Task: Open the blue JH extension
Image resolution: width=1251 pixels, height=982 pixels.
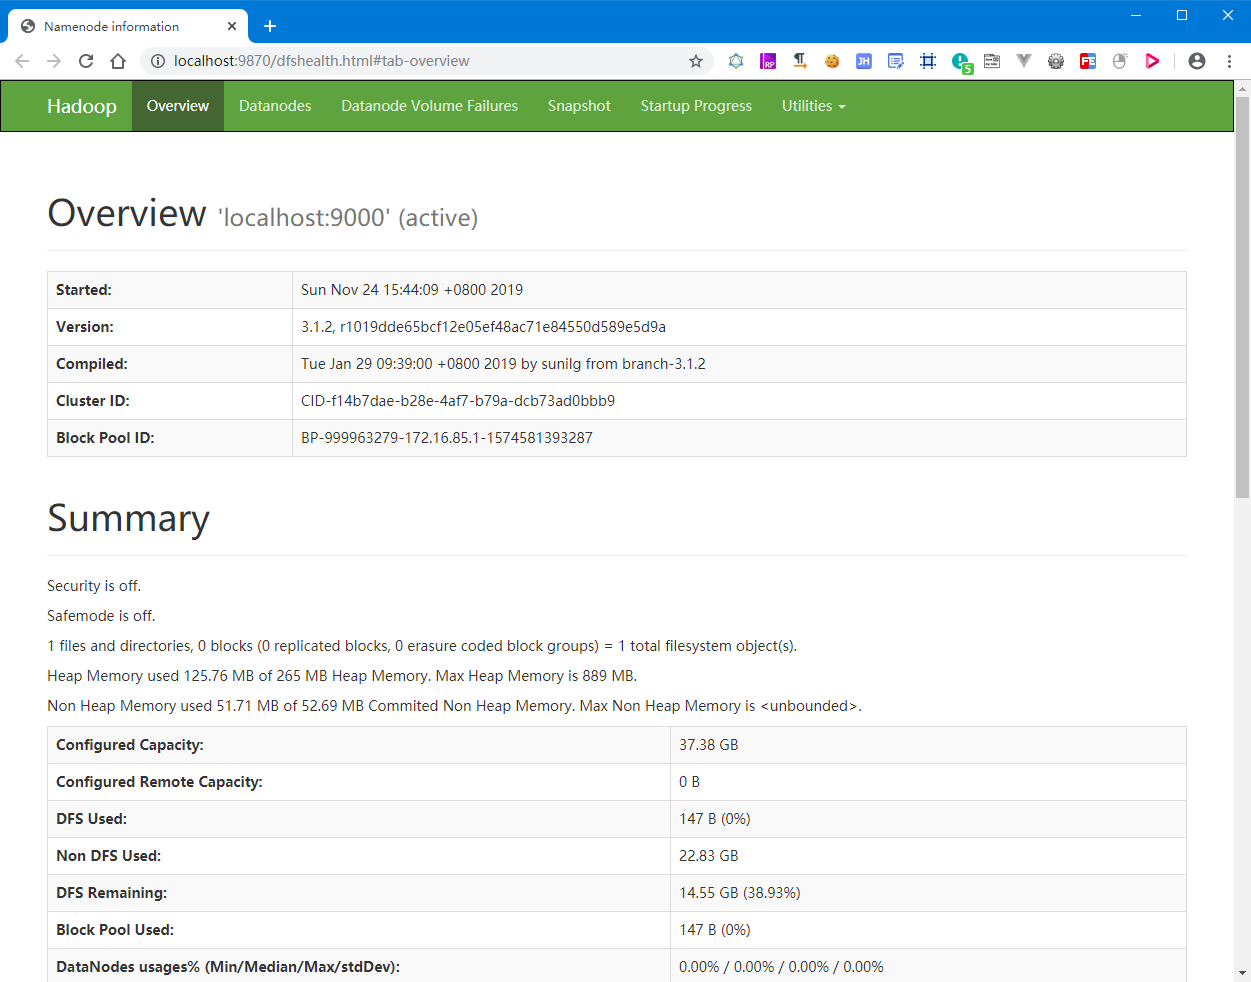Action: point(864,61)
